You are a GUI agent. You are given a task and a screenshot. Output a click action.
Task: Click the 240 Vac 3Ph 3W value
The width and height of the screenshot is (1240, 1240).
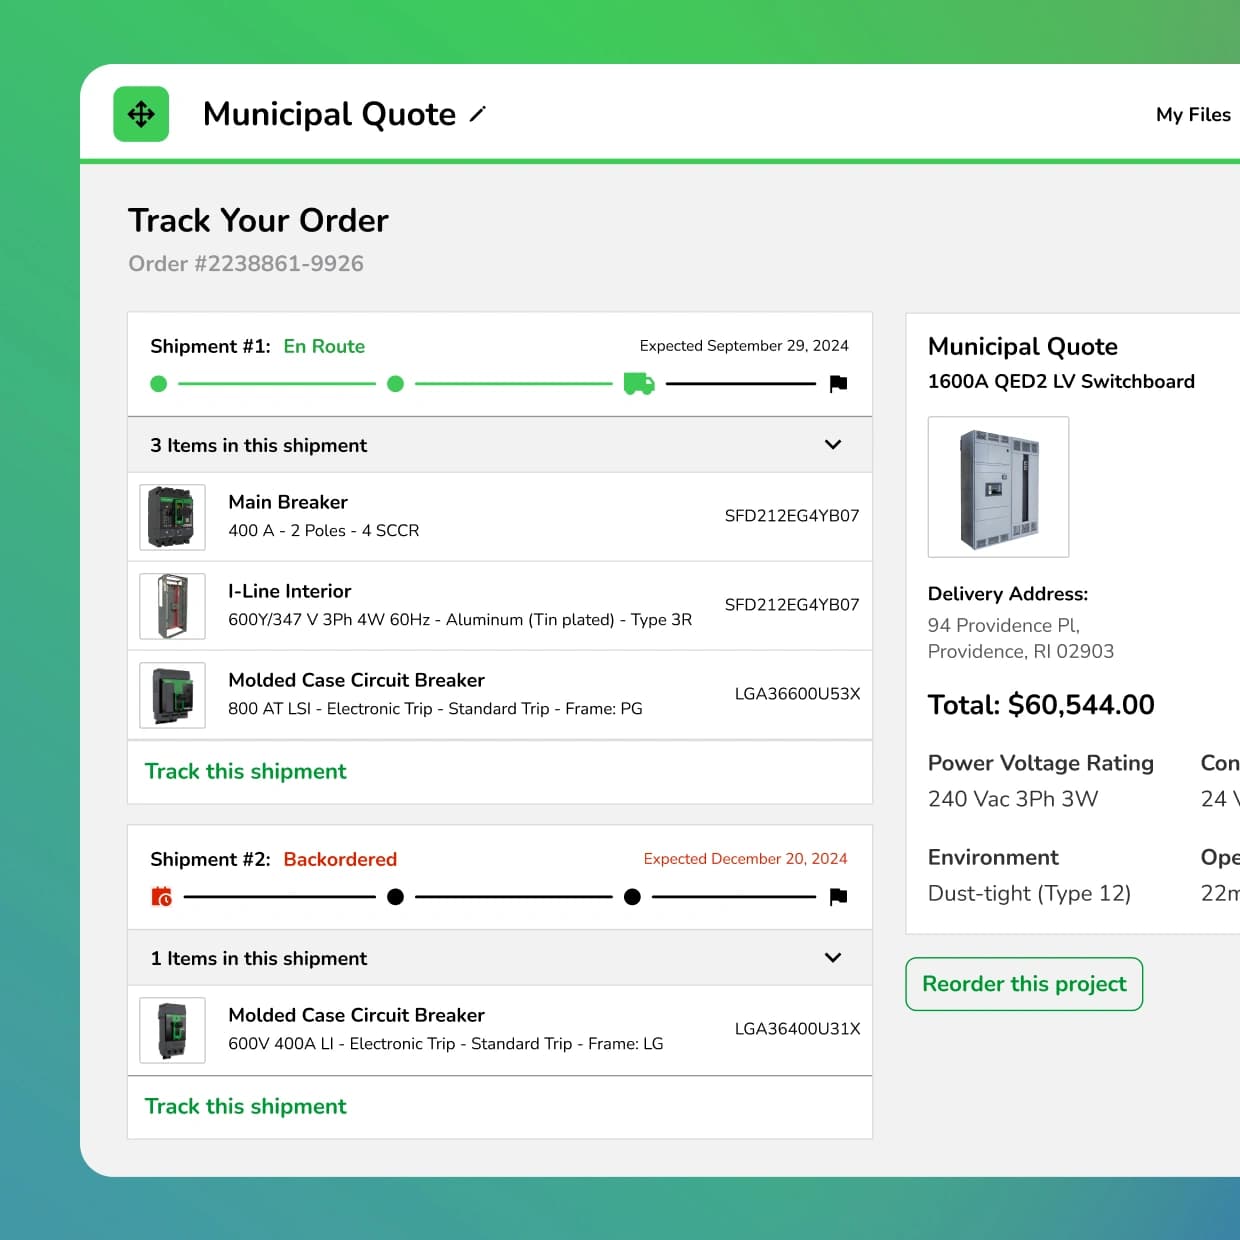(1013, 799)
